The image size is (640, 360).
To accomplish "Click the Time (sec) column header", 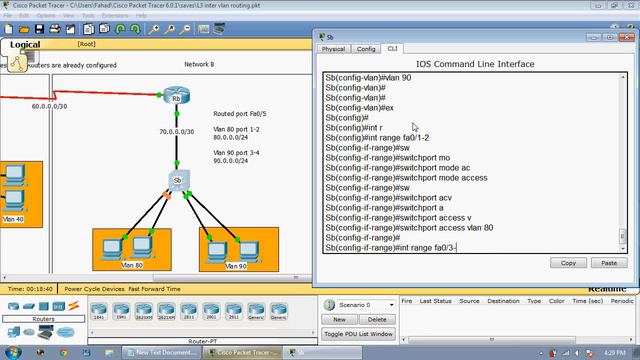I will click(x=587, y=301).
